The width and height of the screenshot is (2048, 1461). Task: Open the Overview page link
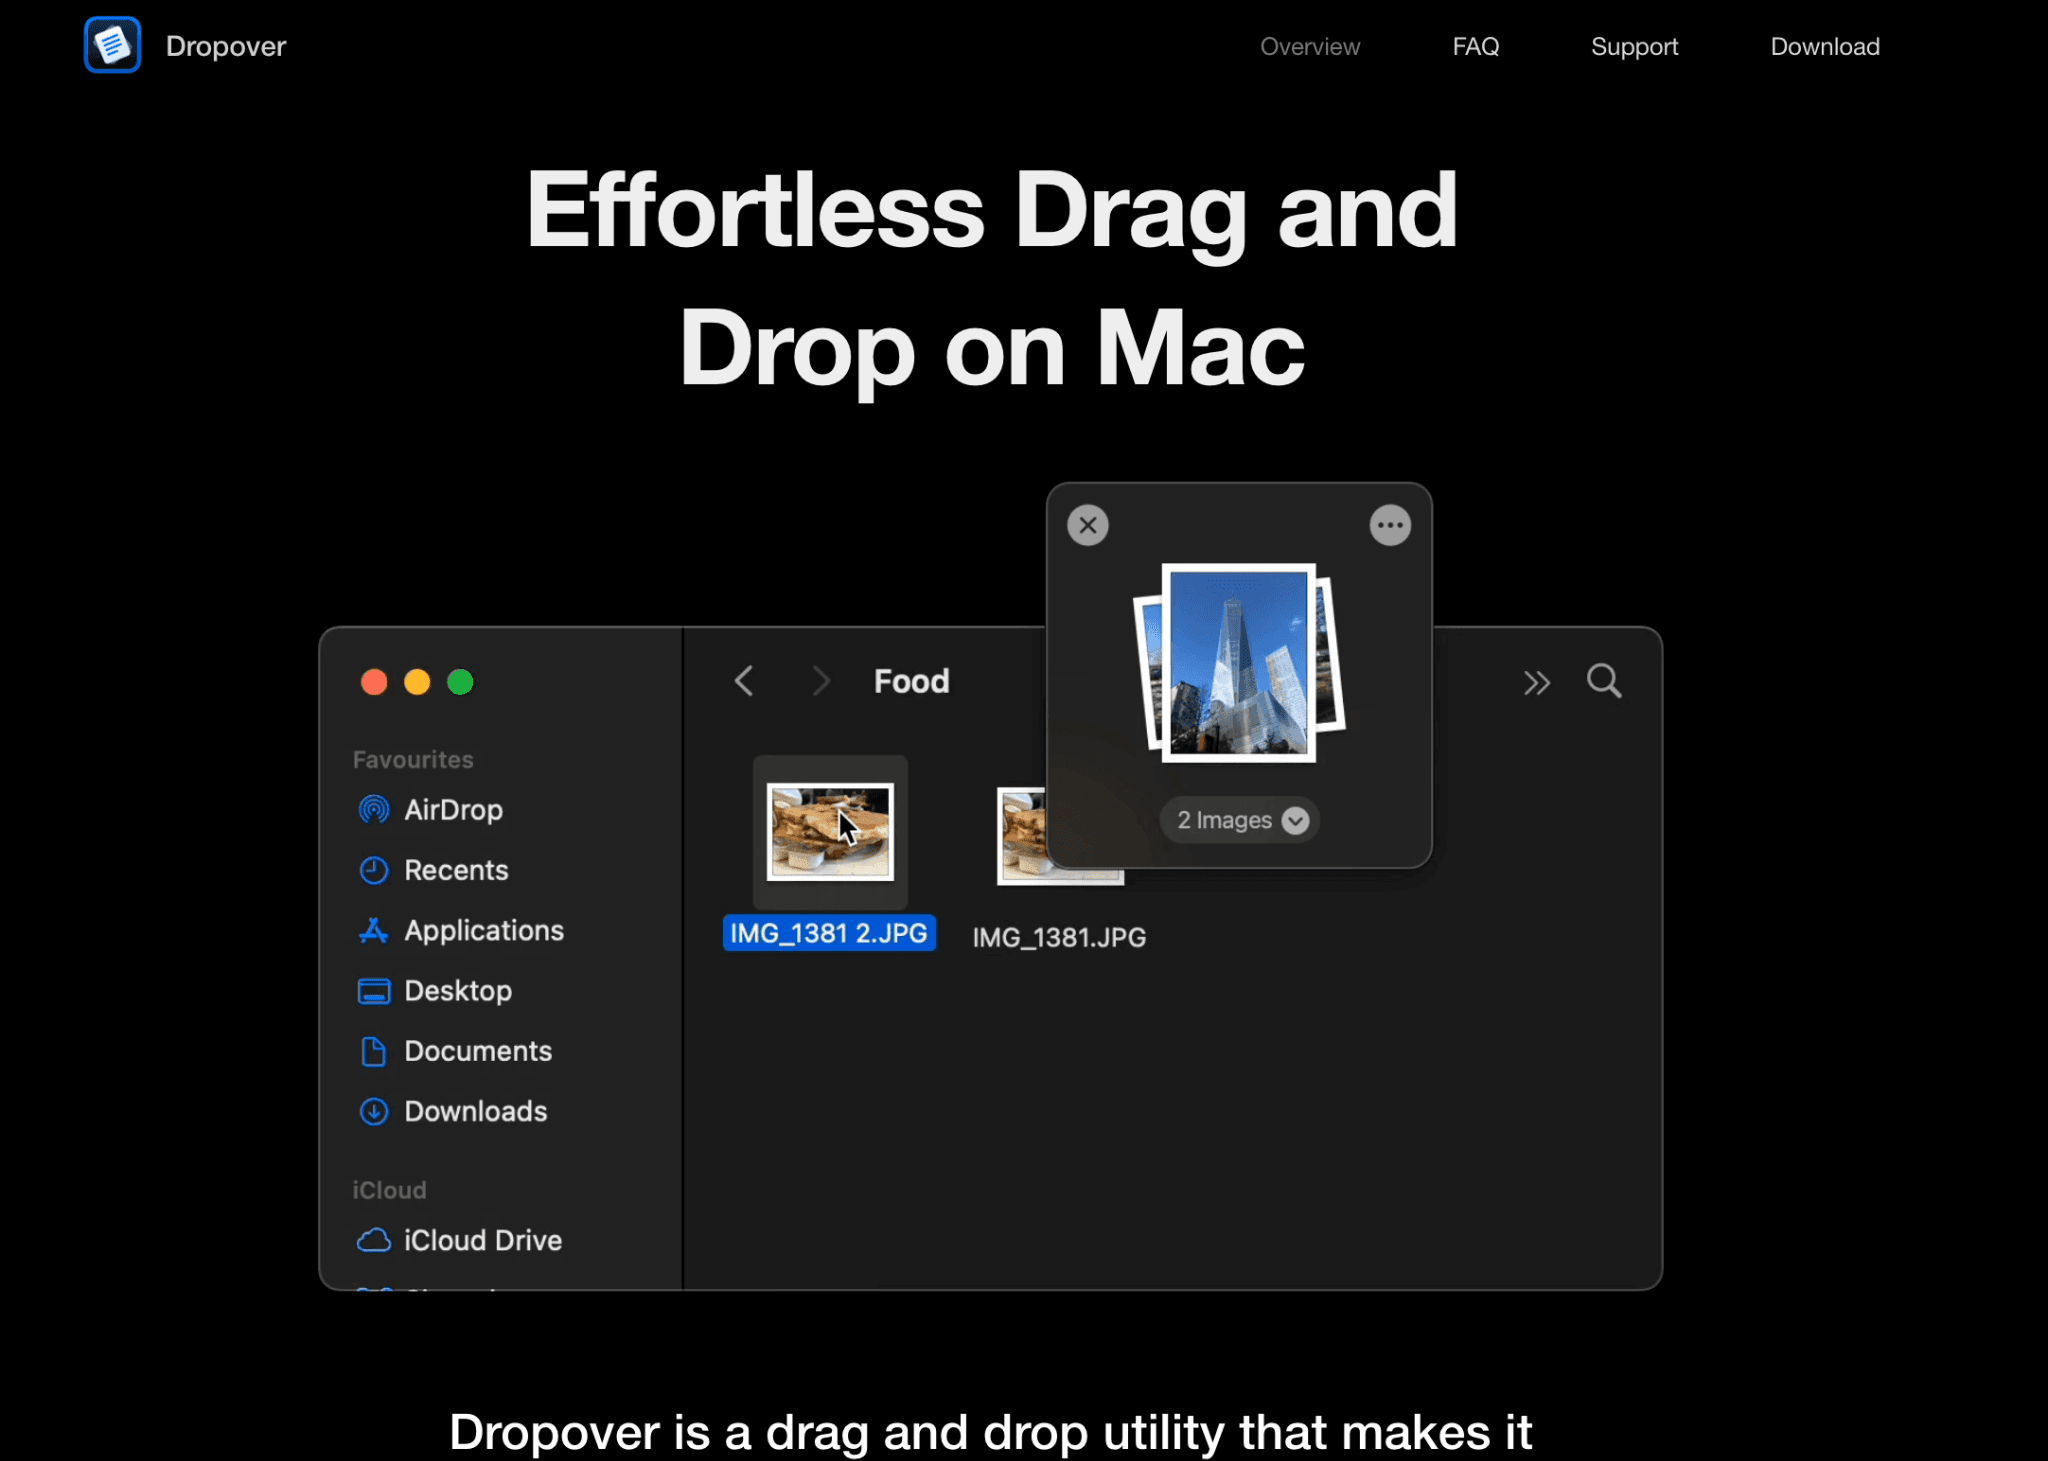(1309, 46)
